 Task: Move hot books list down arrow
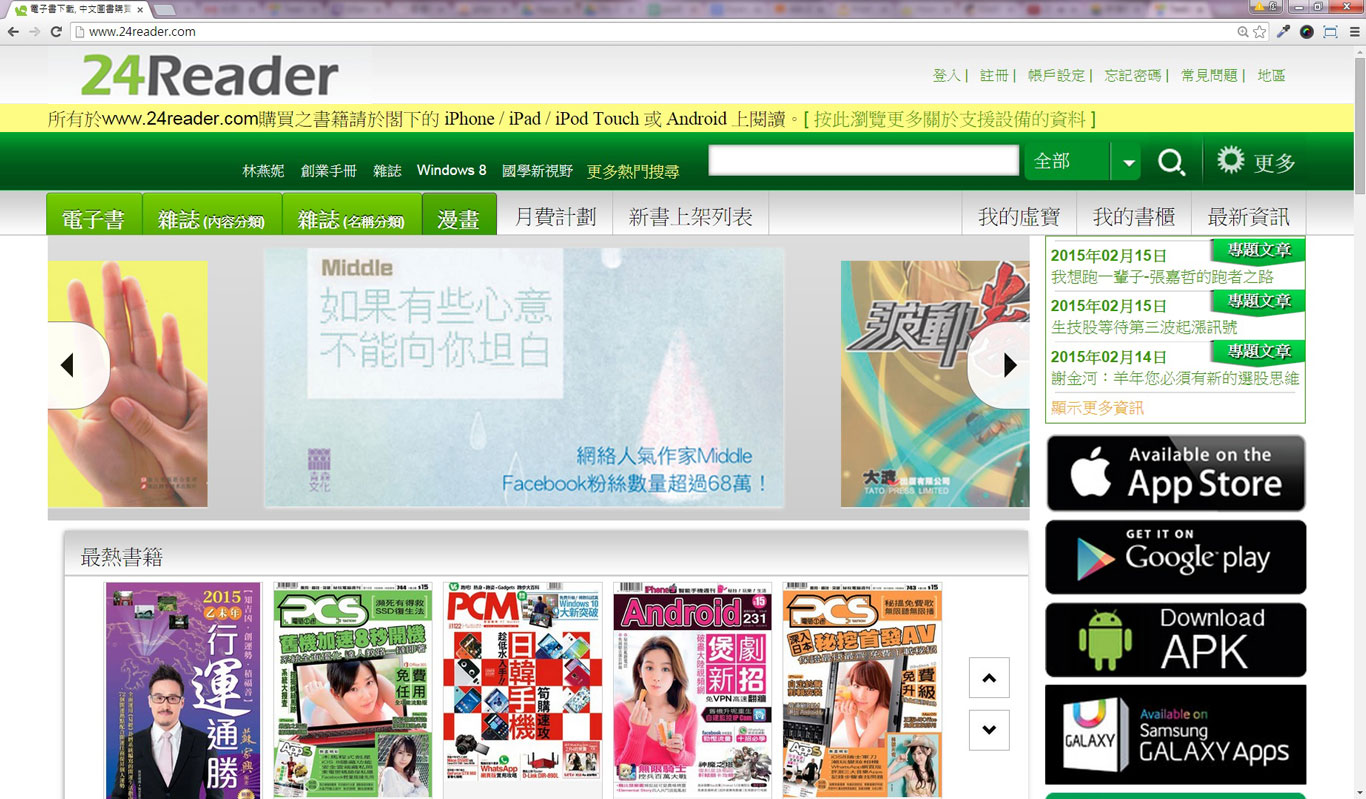pos(989,730)
